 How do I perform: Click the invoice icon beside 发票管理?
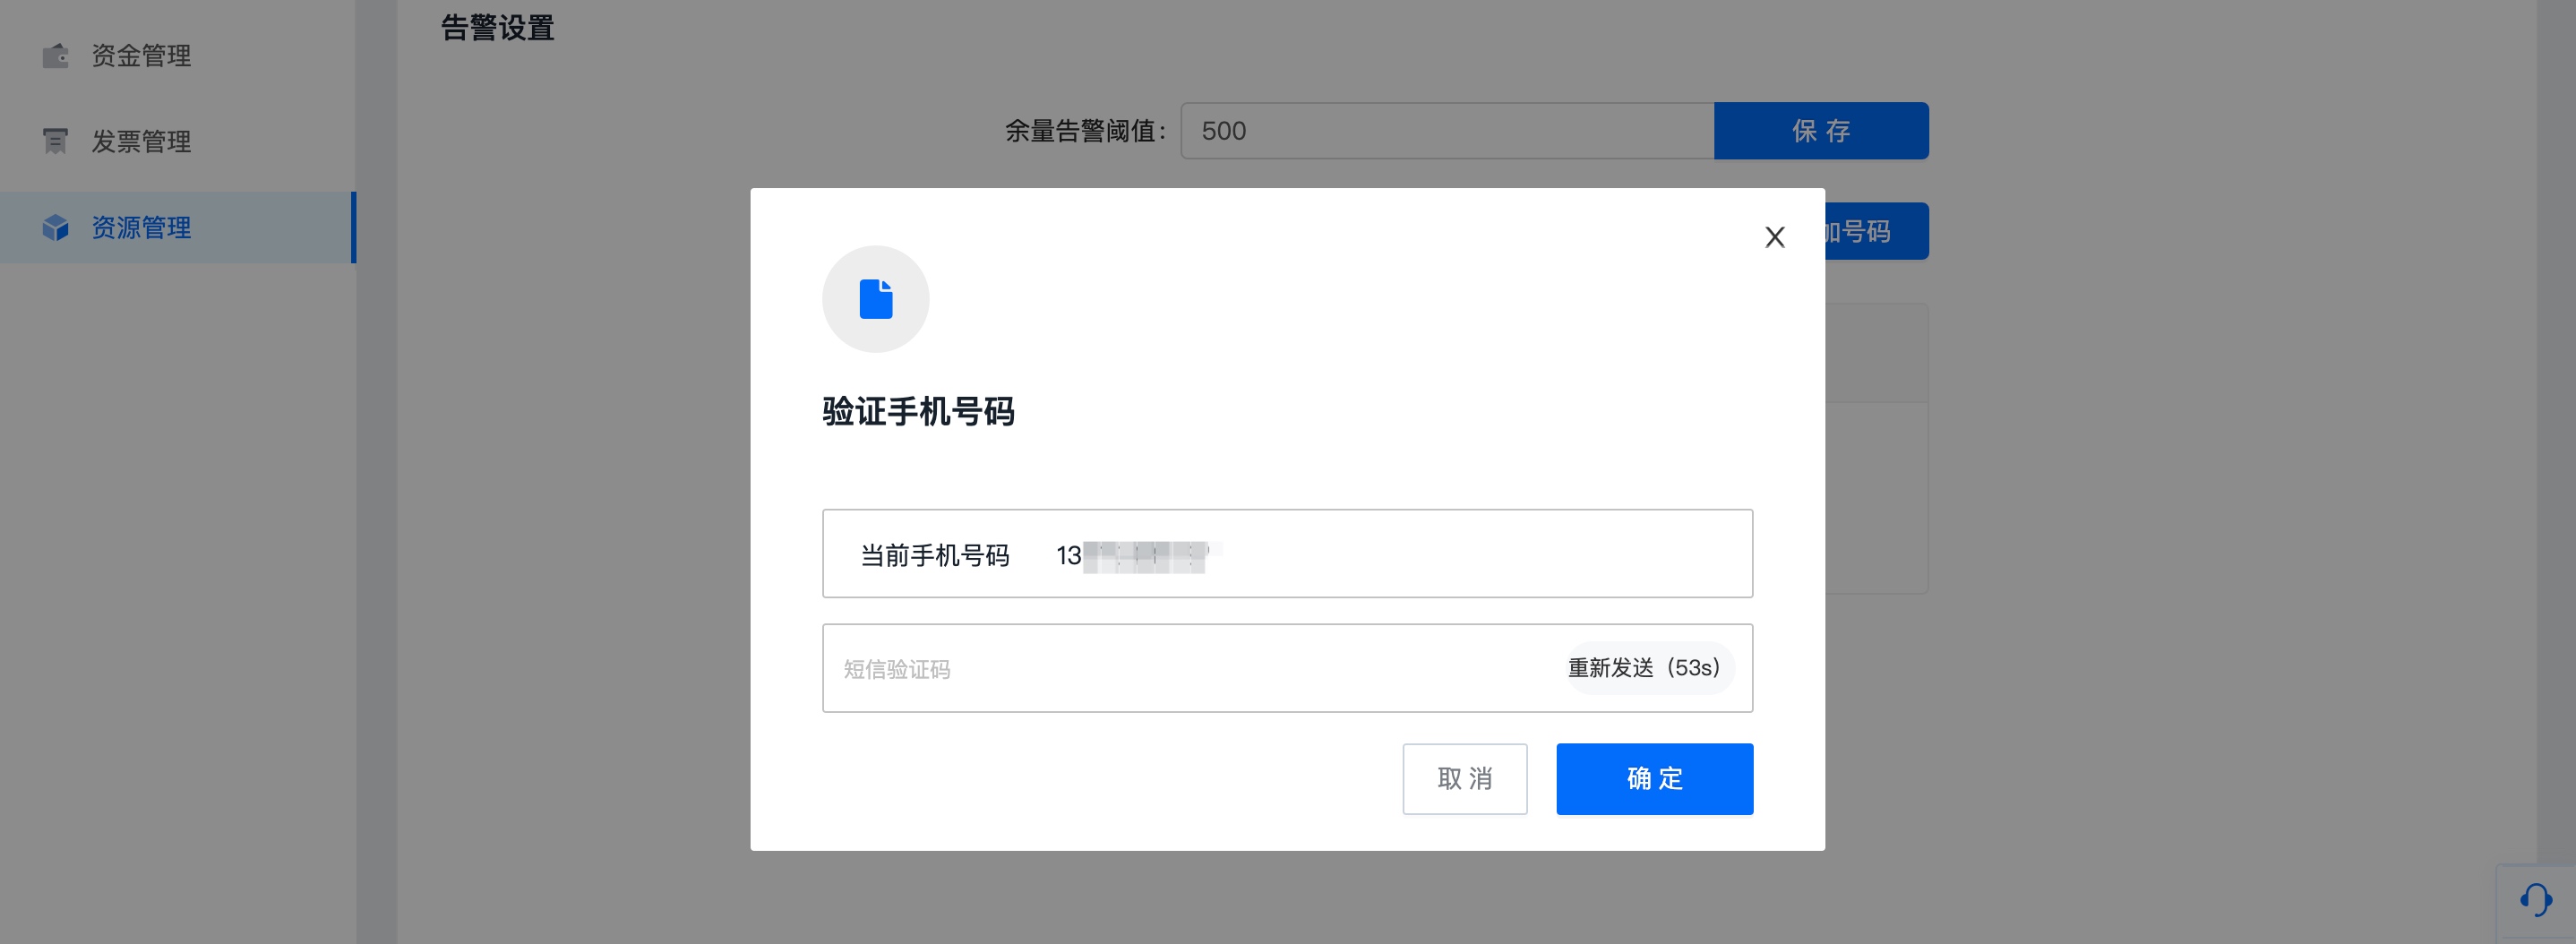pos(55,142)
